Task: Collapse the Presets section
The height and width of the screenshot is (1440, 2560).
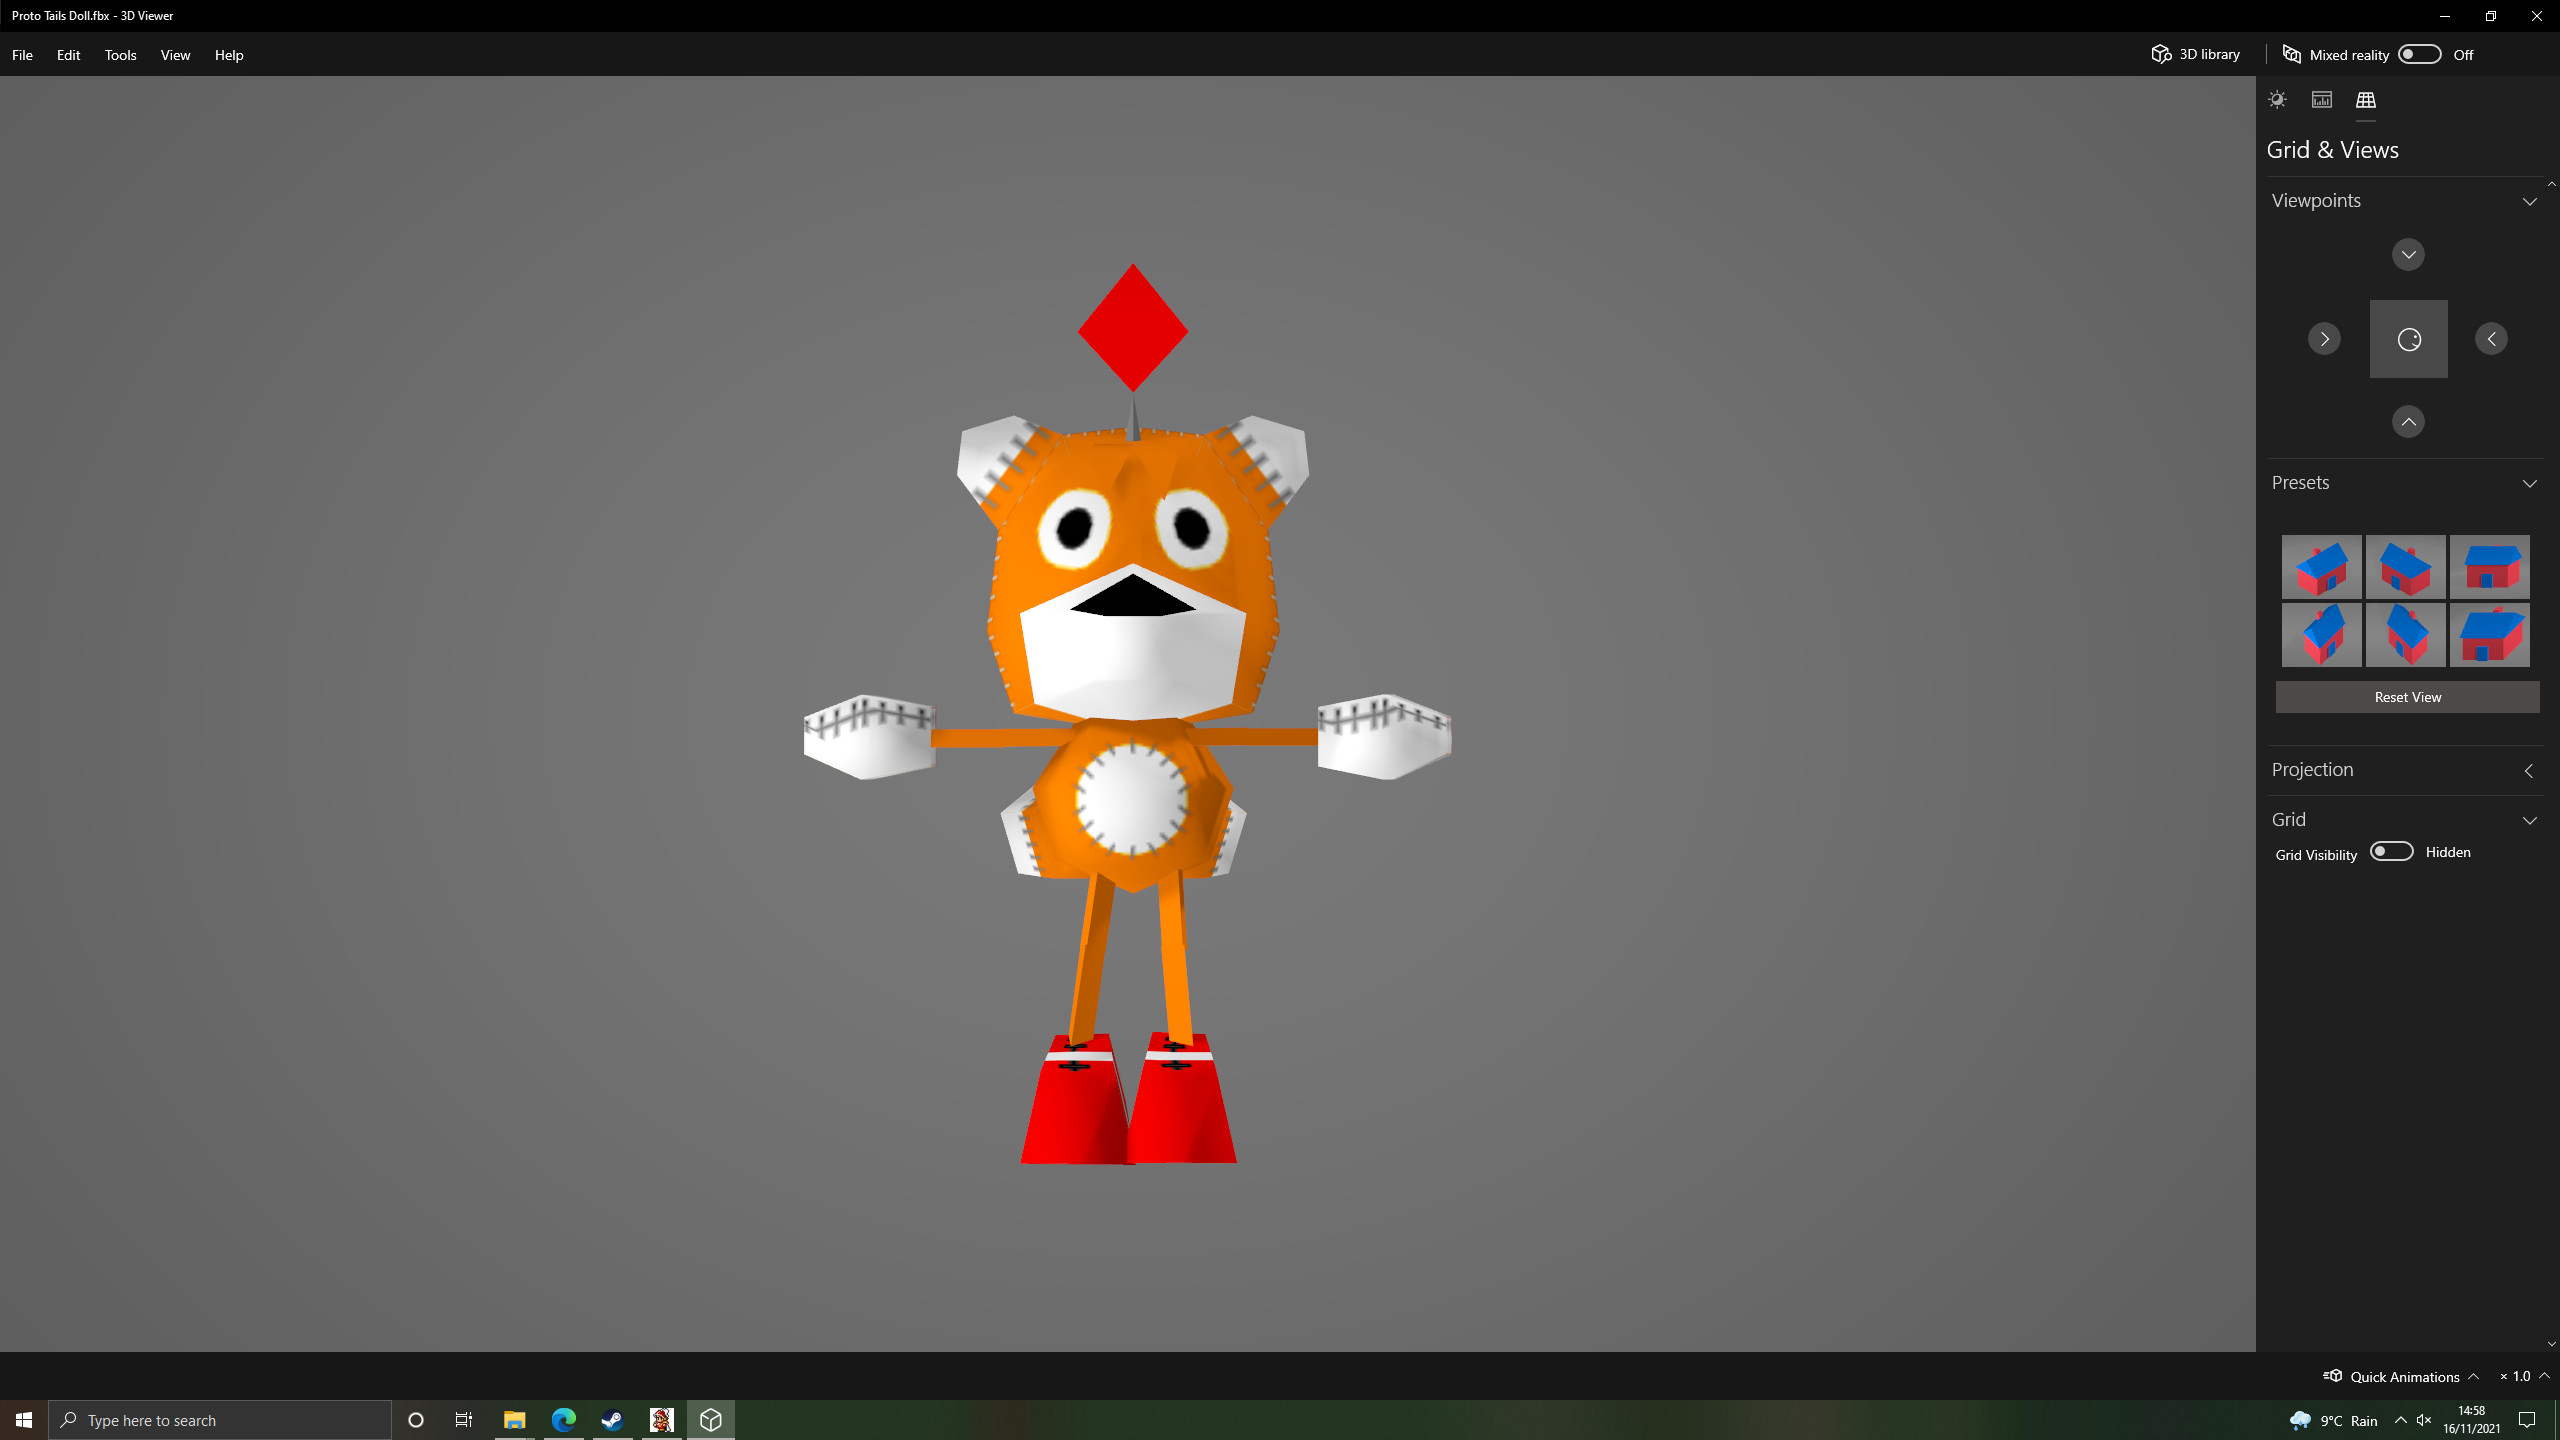Action: point(2529,483)
